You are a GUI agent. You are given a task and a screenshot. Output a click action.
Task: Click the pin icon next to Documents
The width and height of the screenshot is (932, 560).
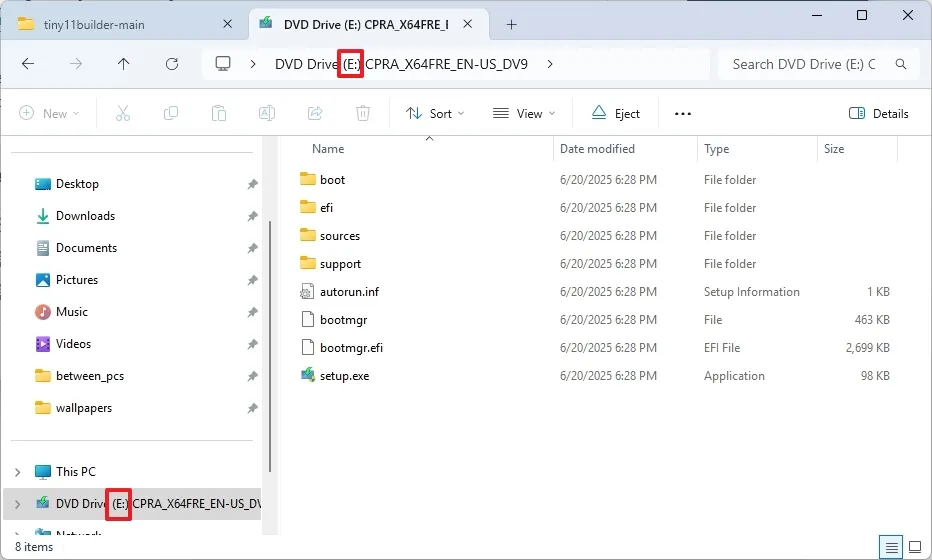pyautogui.click(x=253, y=248)
